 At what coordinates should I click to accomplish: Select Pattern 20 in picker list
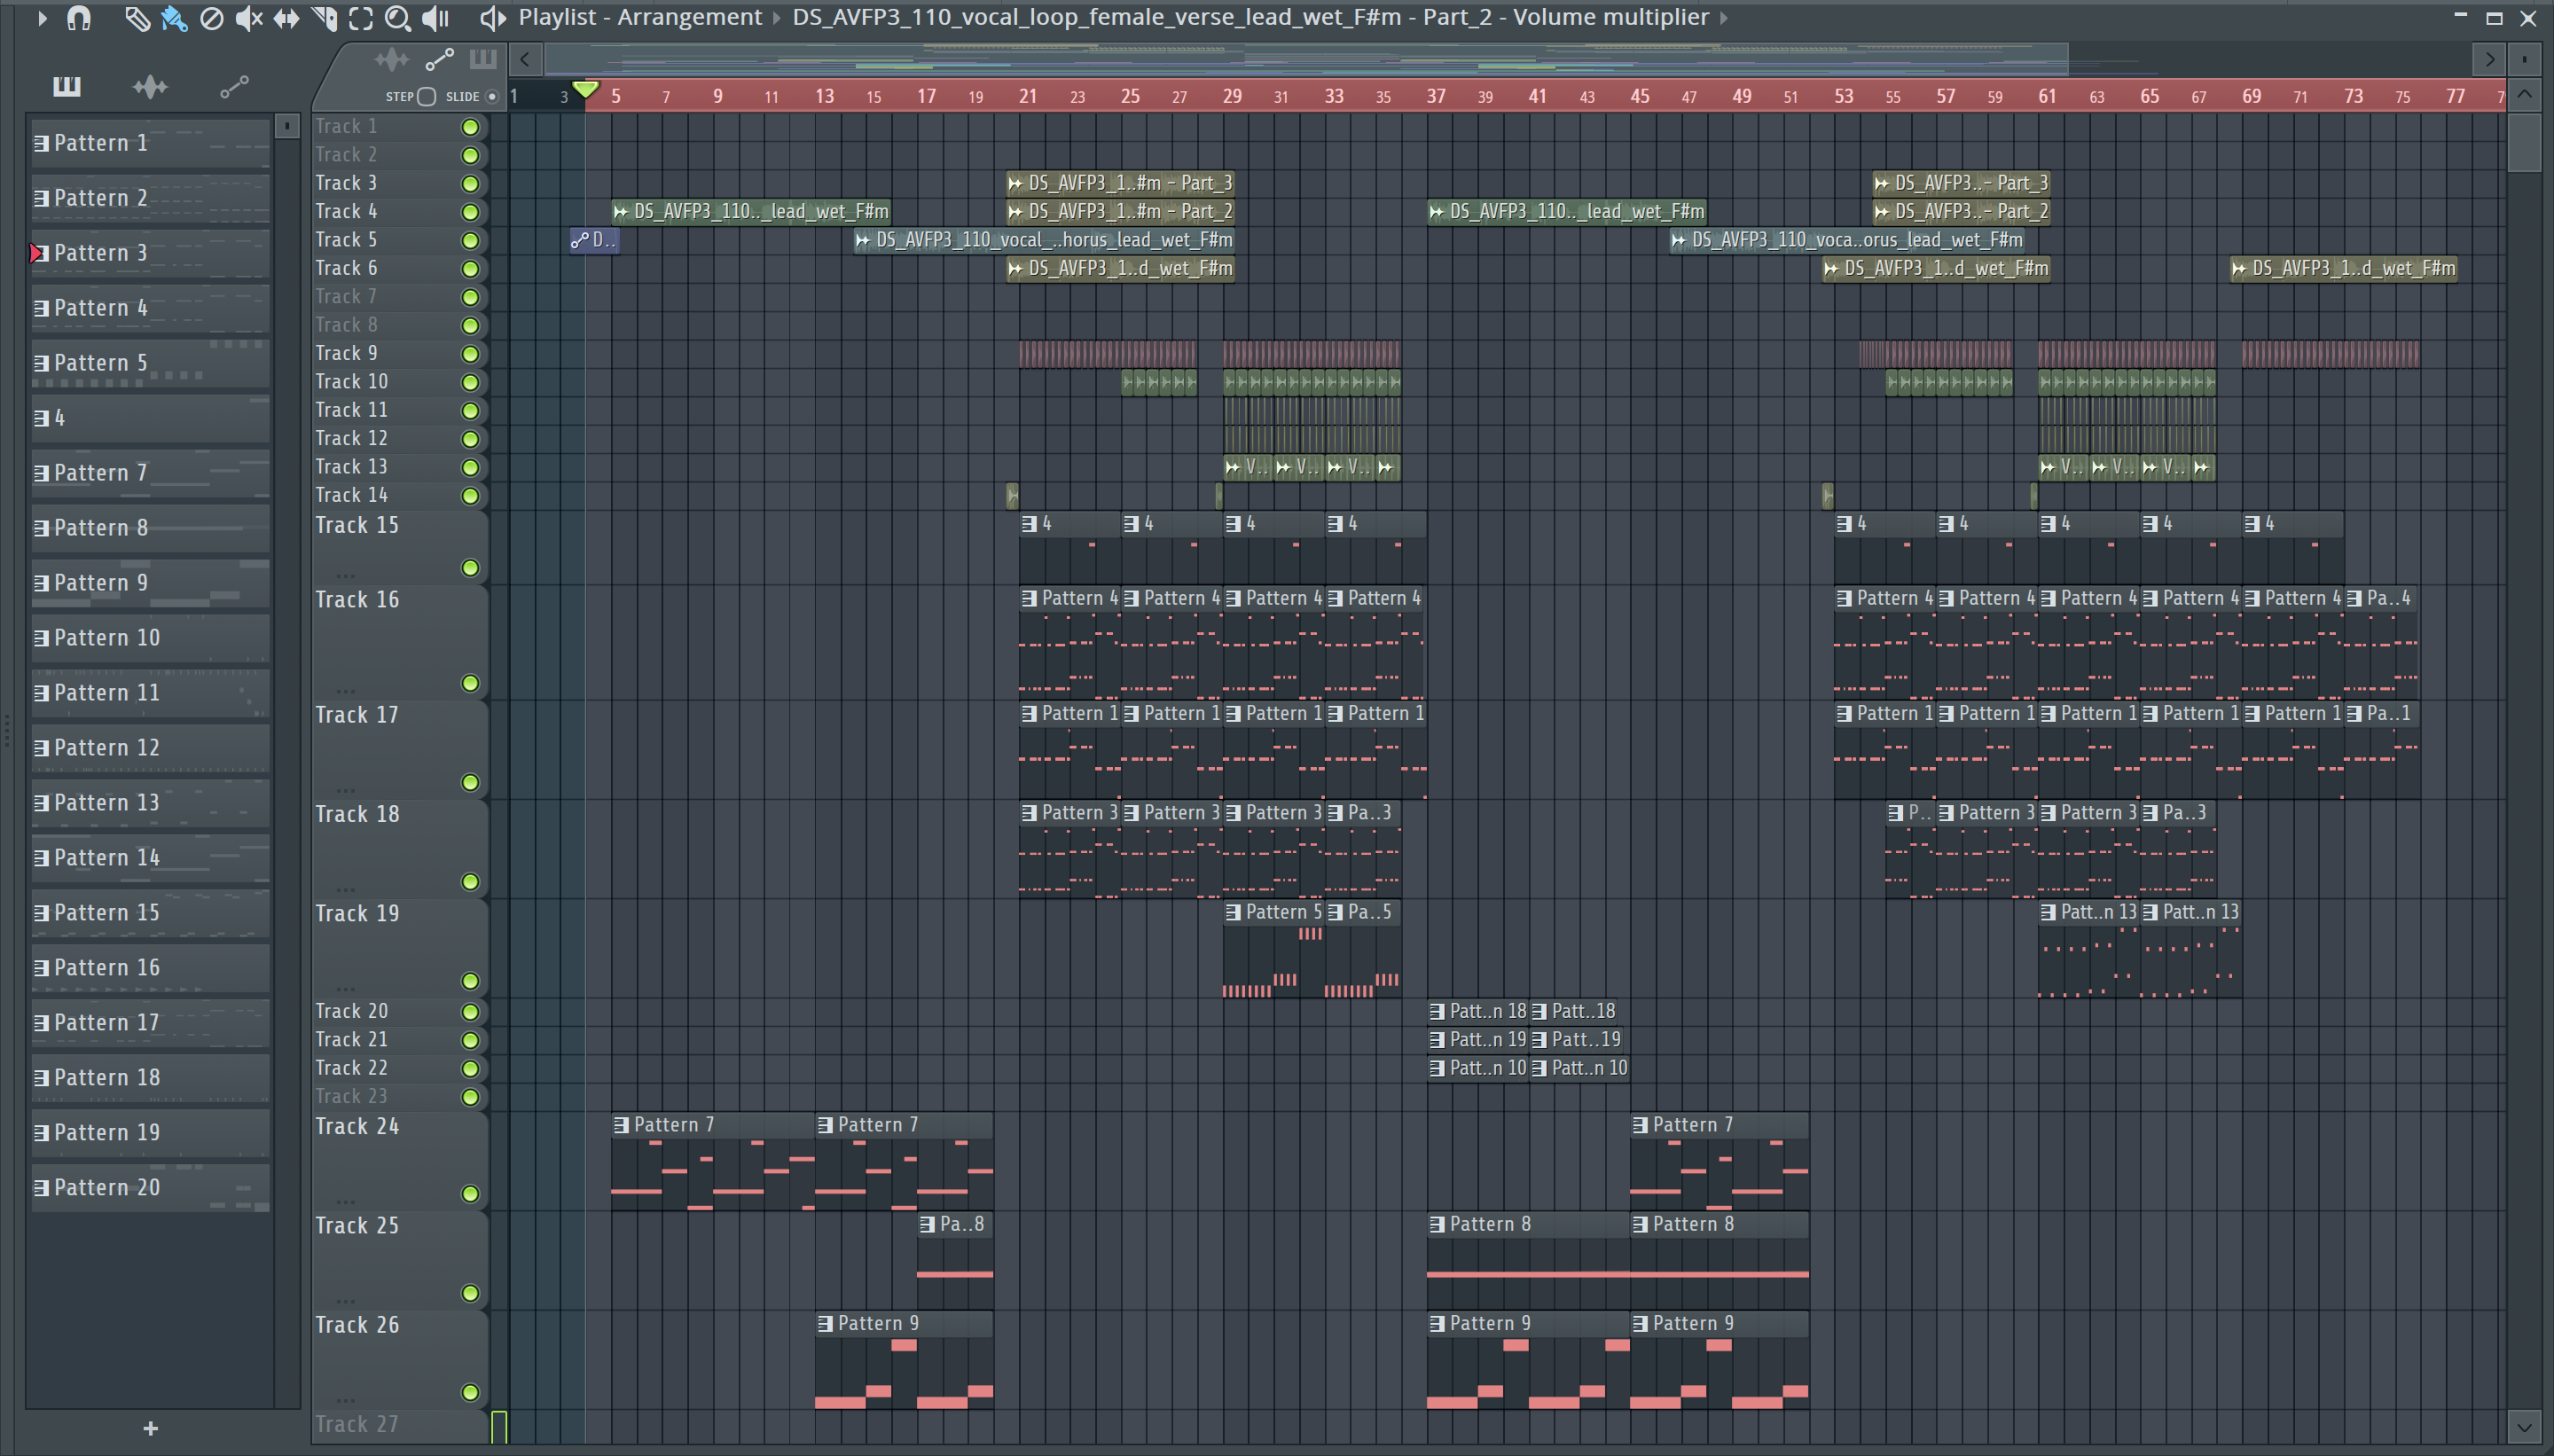pyautogui.click(x=150, y=1188)
